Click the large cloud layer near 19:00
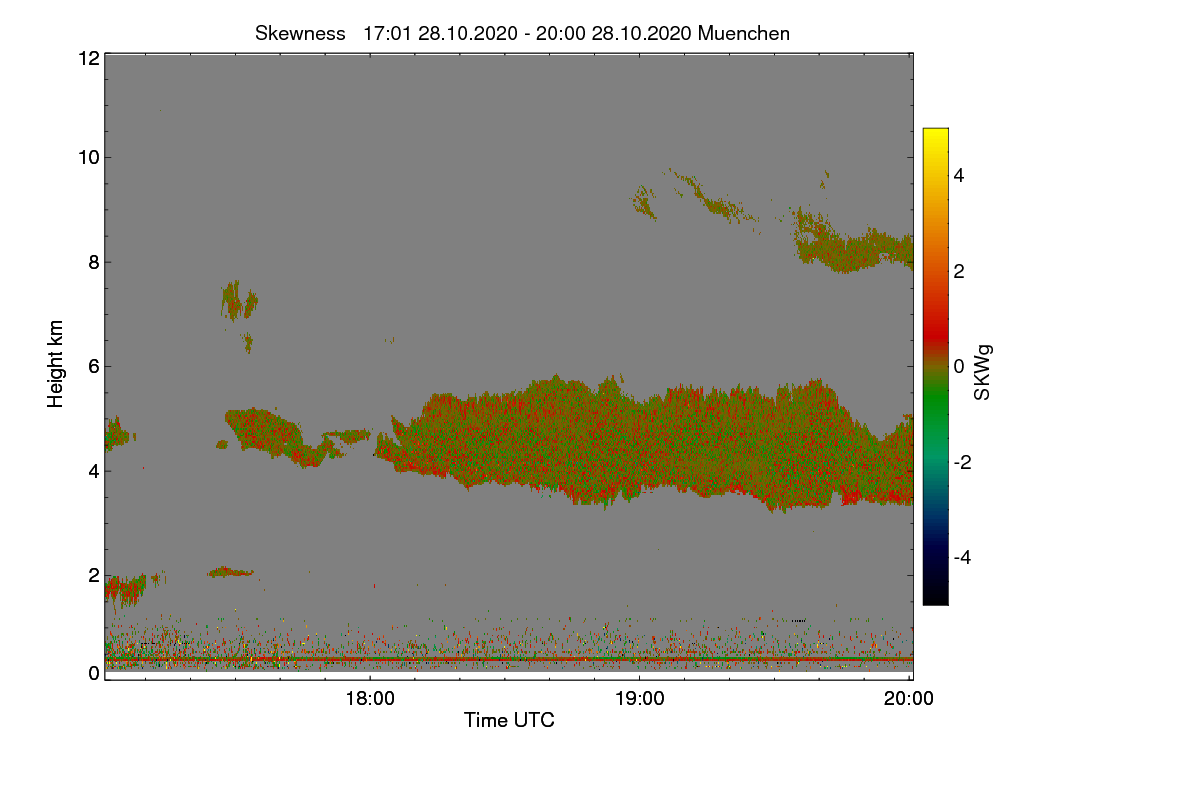This screenshot has width=1200, height=800. (640, 440)
